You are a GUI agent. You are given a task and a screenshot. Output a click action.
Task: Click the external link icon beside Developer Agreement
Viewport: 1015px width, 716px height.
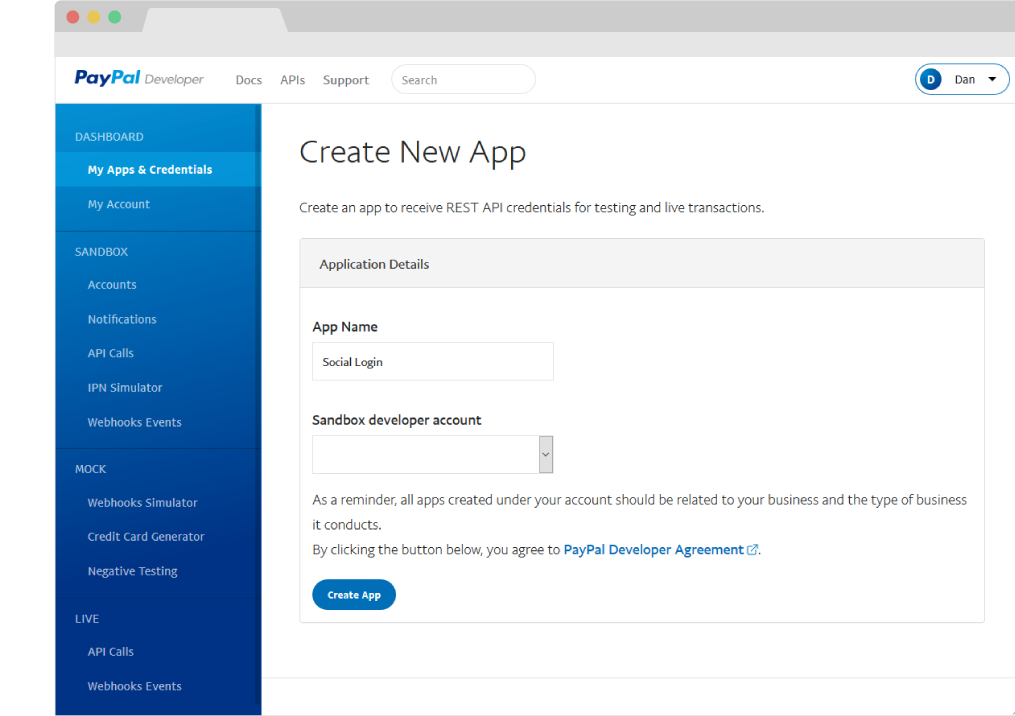(x=753, y=550)
